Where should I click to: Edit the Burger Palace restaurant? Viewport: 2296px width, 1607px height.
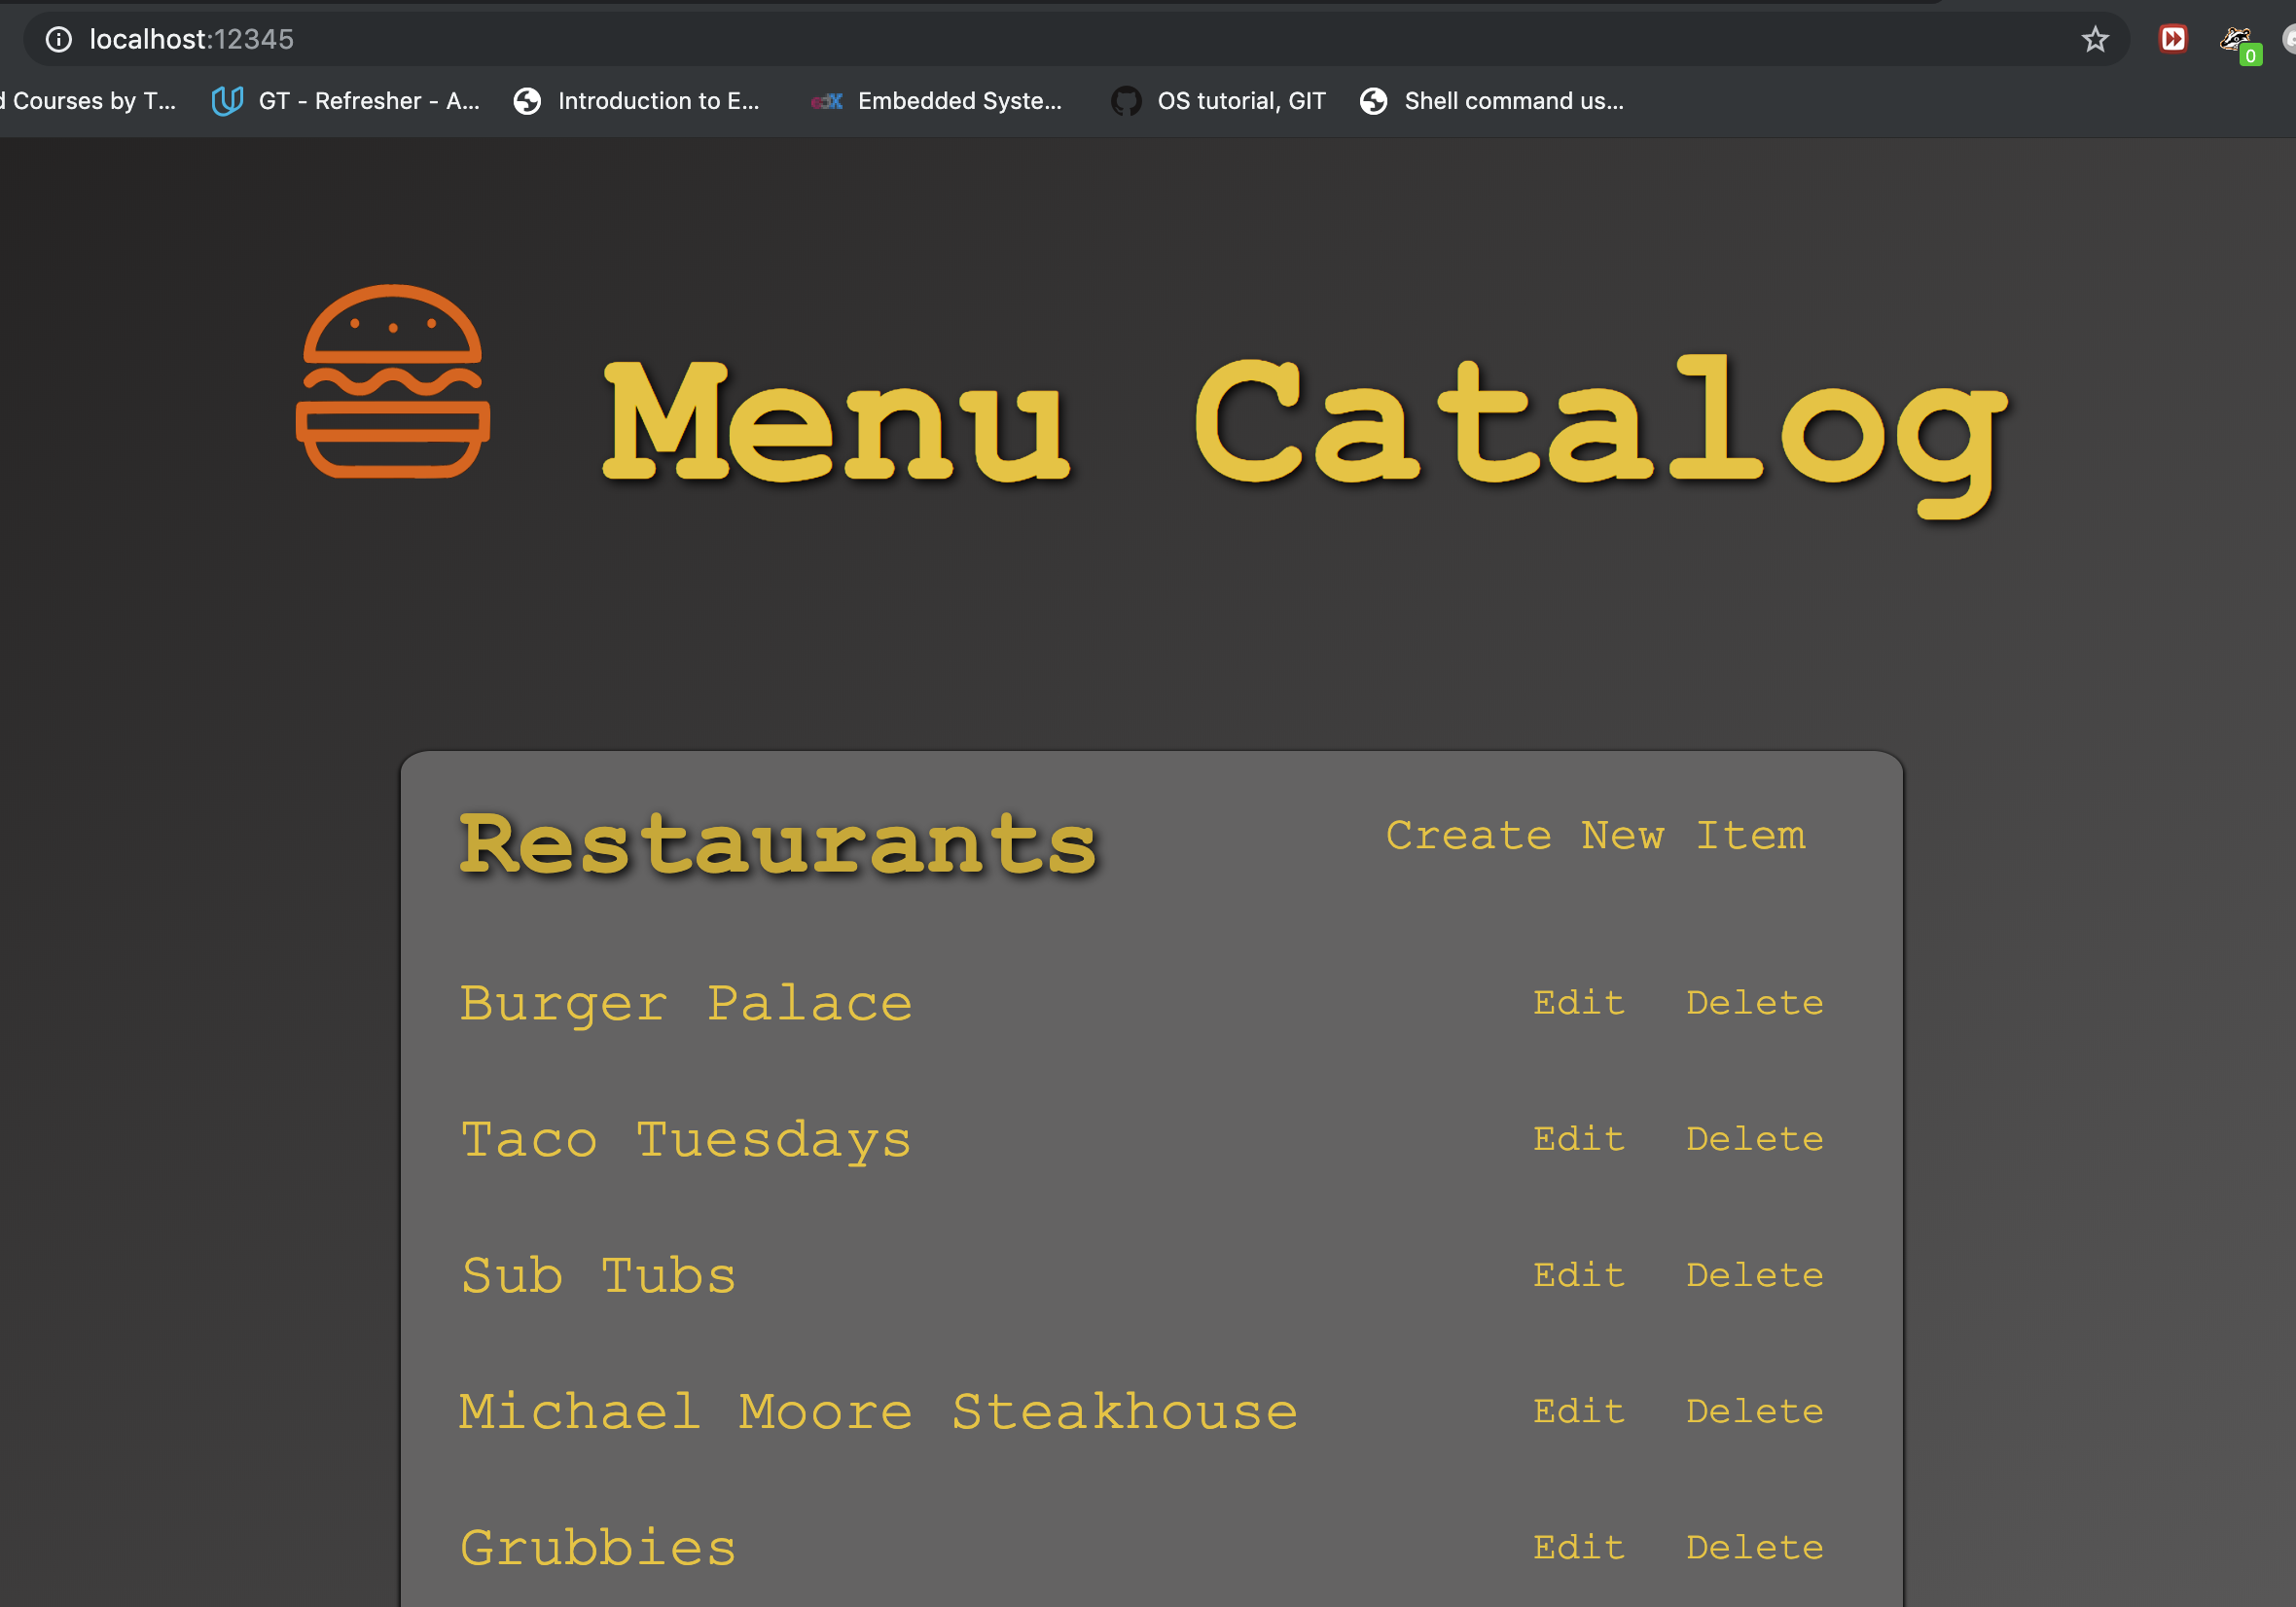coord(1577,1003)
